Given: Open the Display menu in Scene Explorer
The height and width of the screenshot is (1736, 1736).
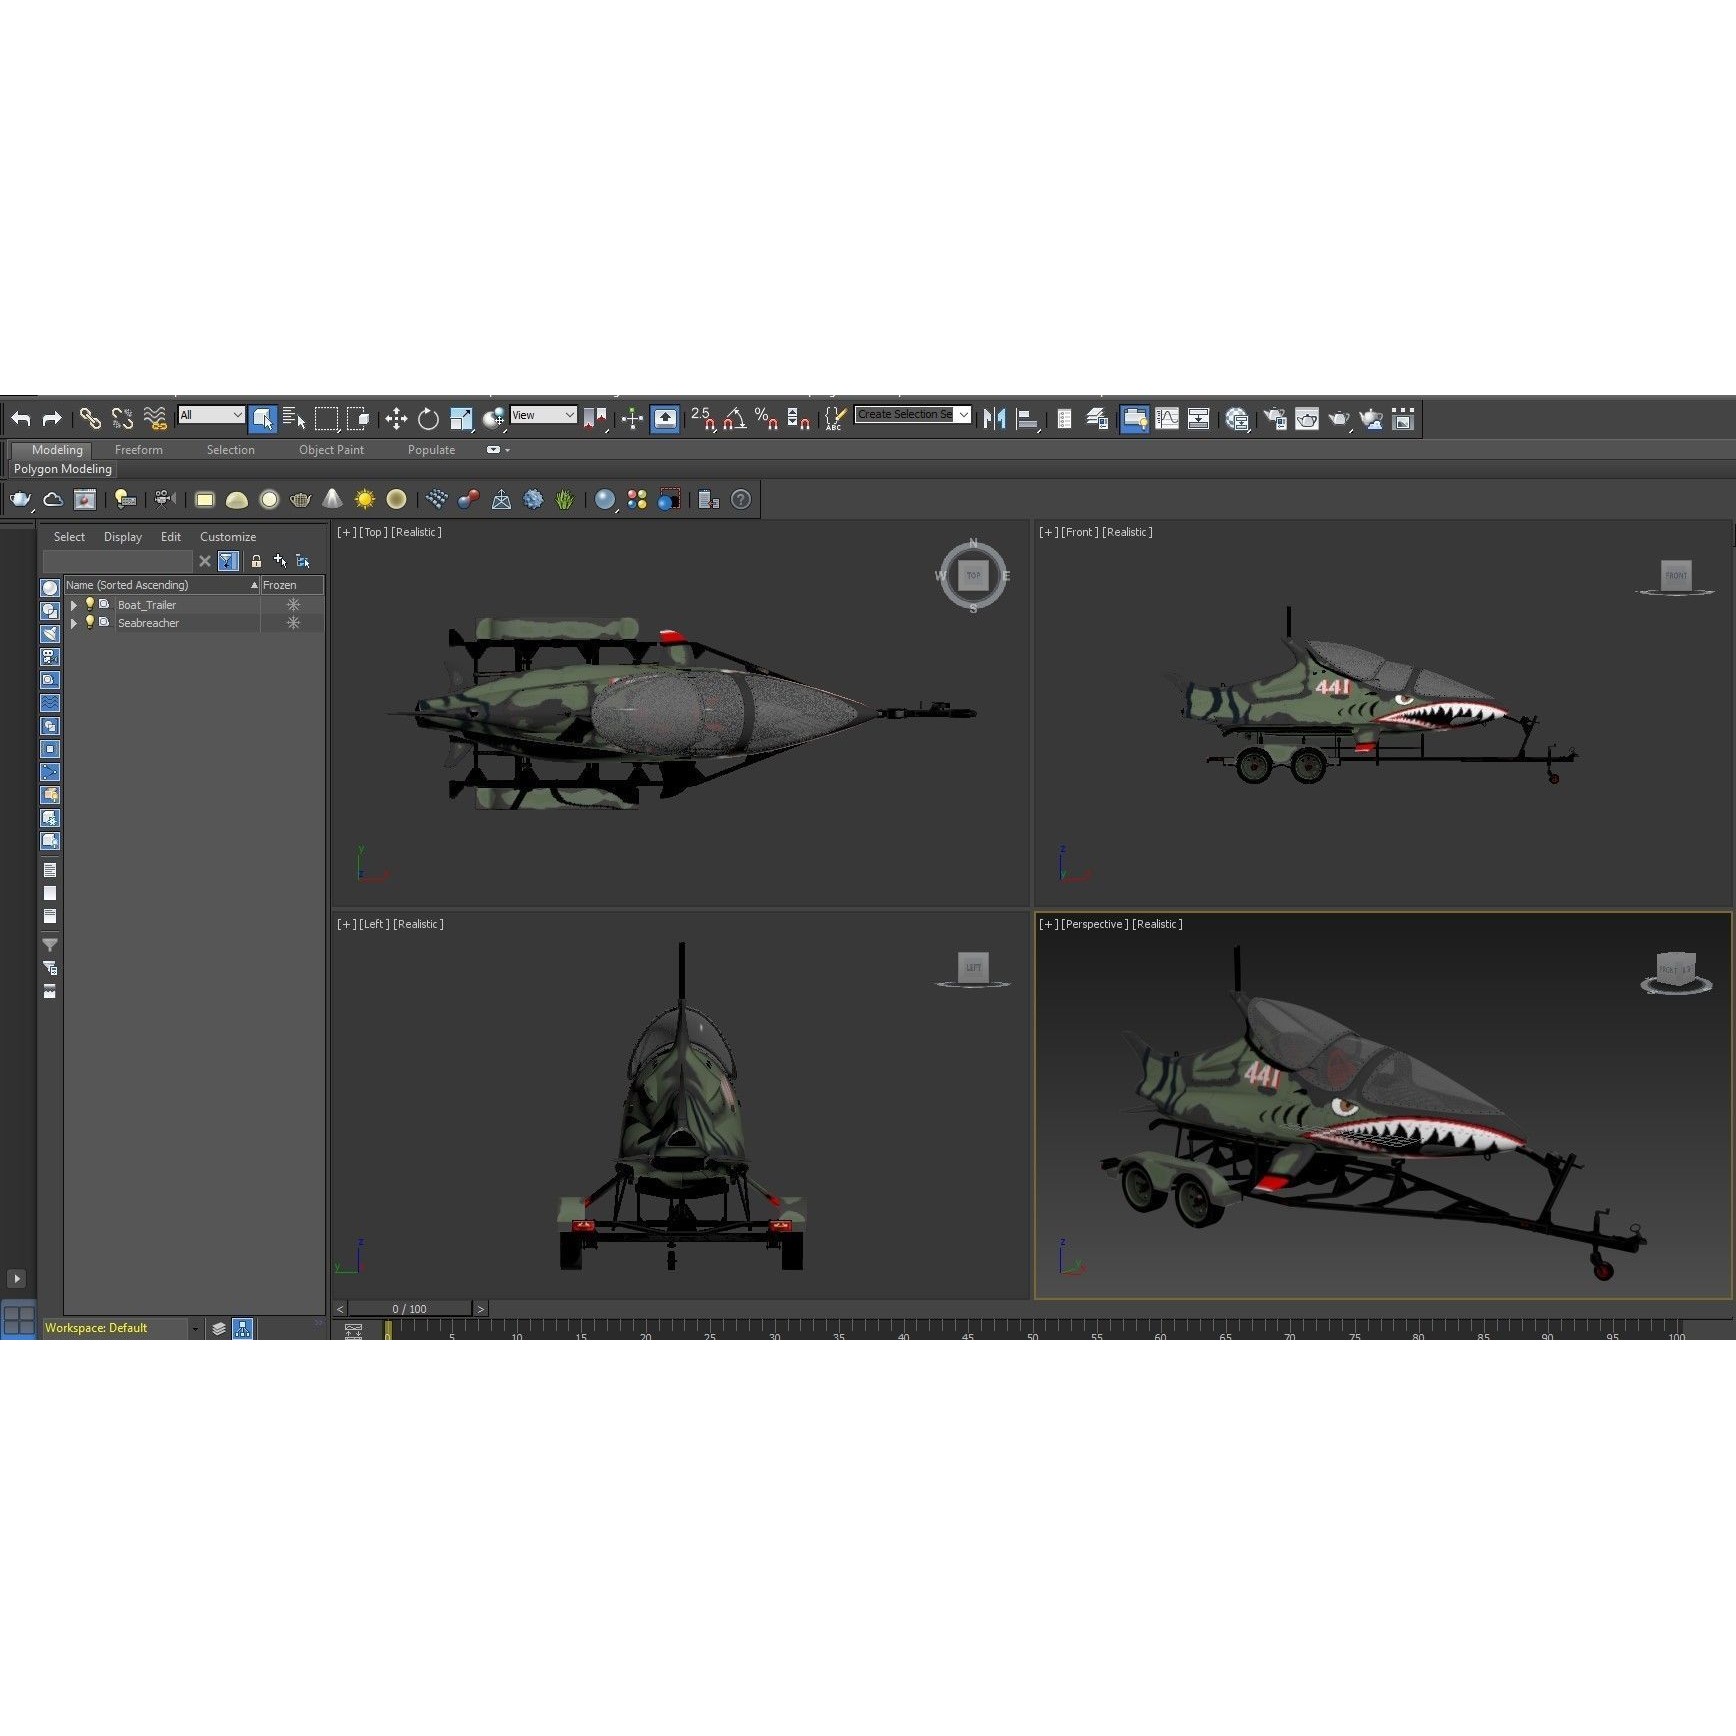Looking at the screenshot, I should click(x=122, y=537).
